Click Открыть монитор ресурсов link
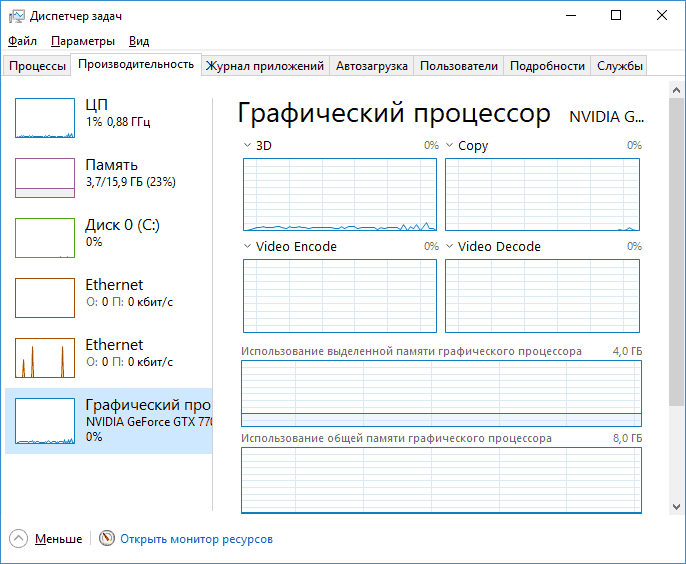The image size is (686, 564). [196, 539]
